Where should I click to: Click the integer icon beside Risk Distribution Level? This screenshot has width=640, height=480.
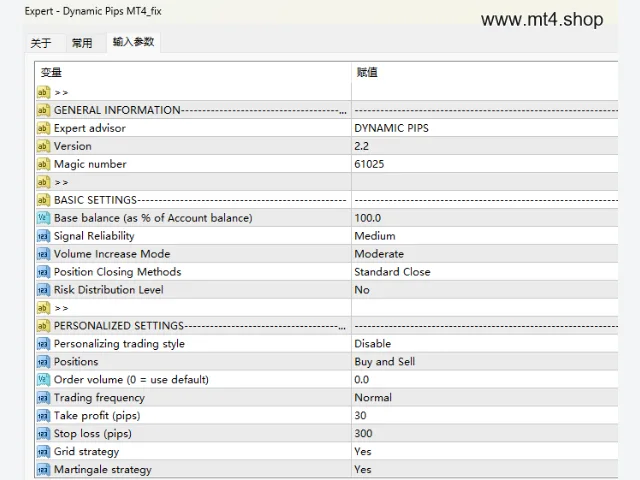[43, 290]
